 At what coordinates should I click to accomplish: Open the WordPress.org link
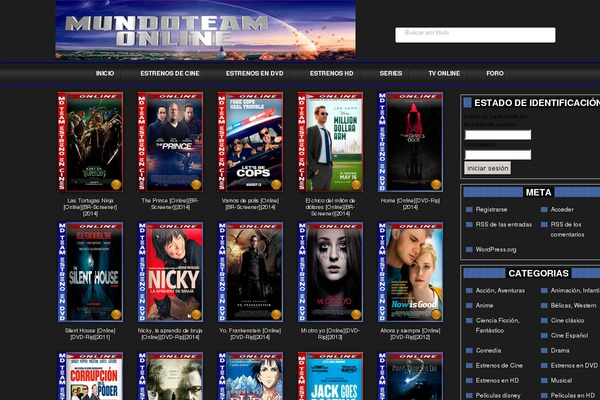coord(496,249)
